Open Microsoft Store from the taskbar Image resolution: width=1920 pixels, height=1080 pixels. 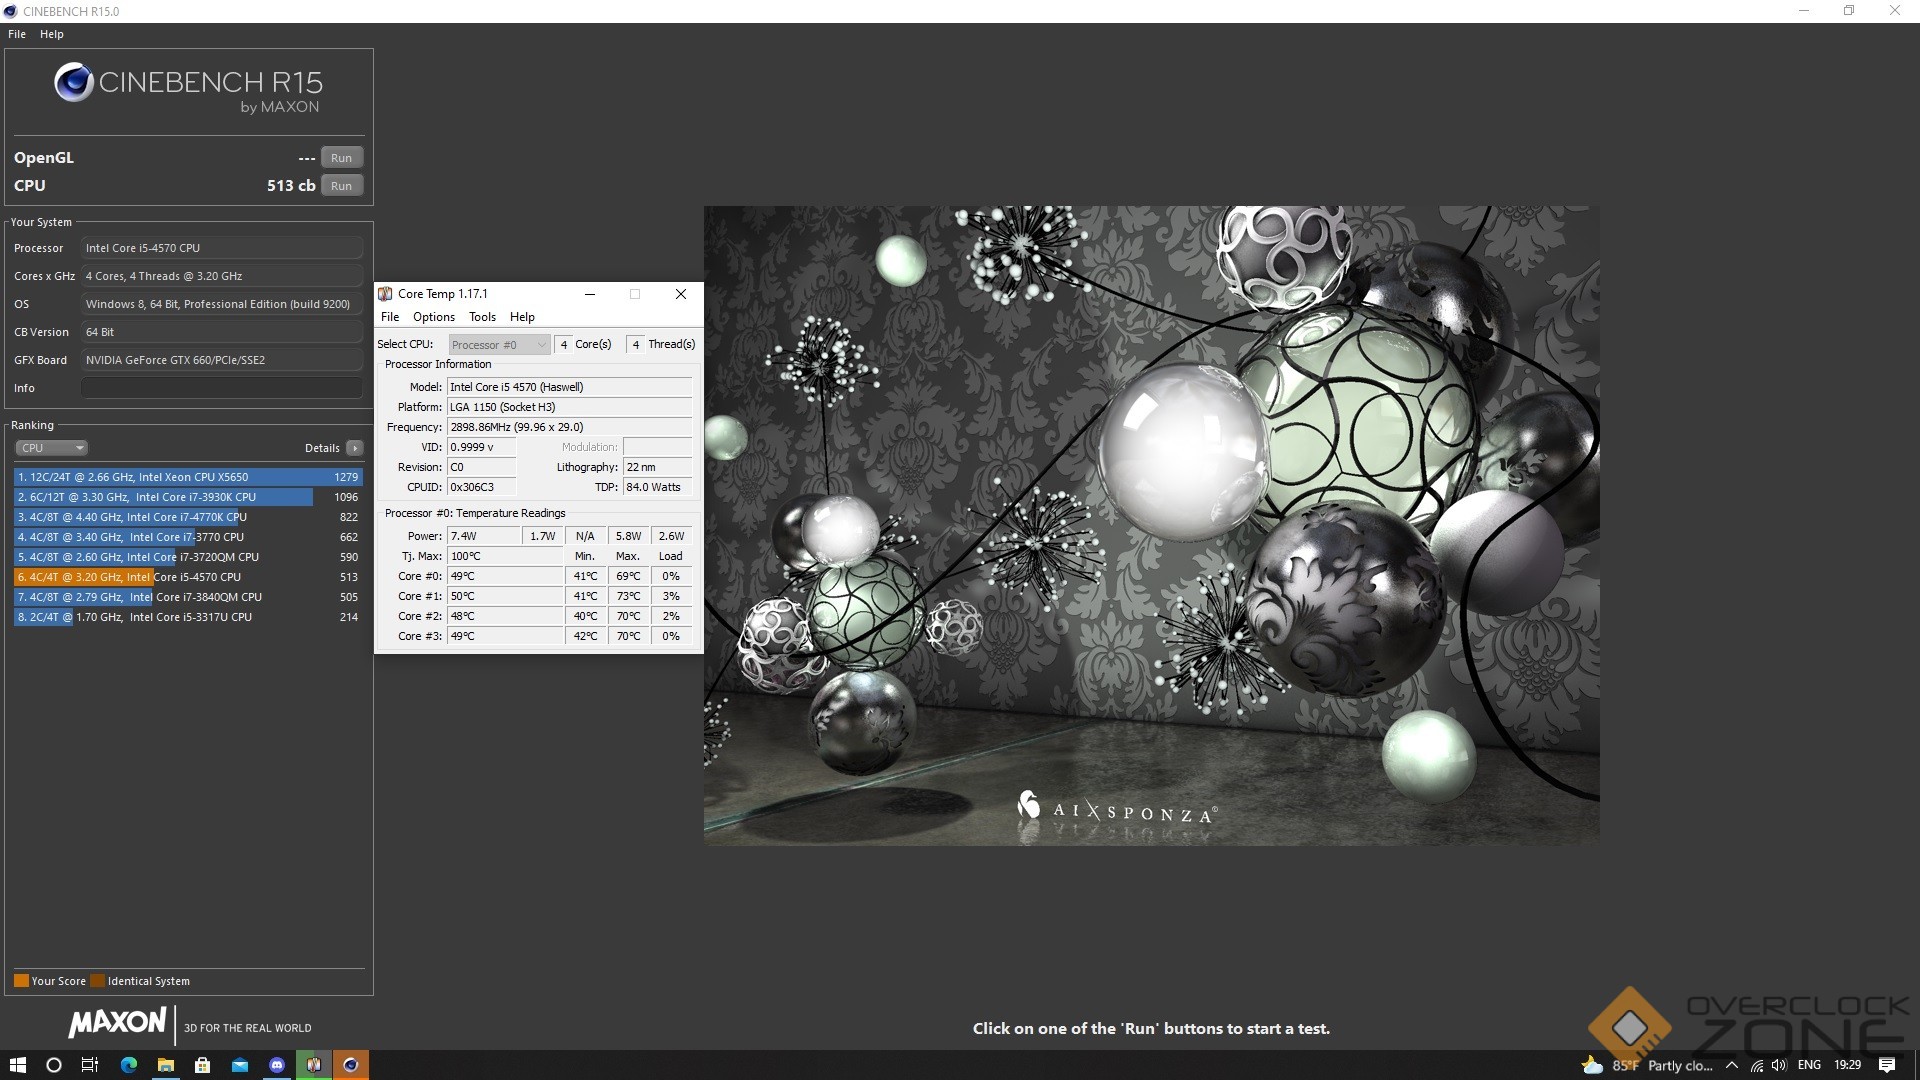point(202,1065)
